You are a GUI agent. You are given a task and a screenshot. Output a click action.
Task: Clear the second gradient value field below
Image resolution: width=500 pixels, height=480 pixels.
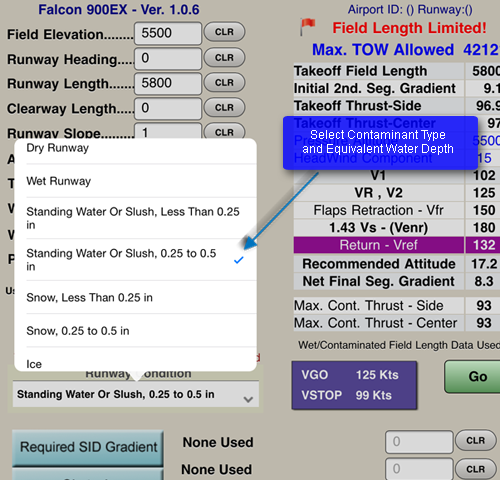(476, 469)
